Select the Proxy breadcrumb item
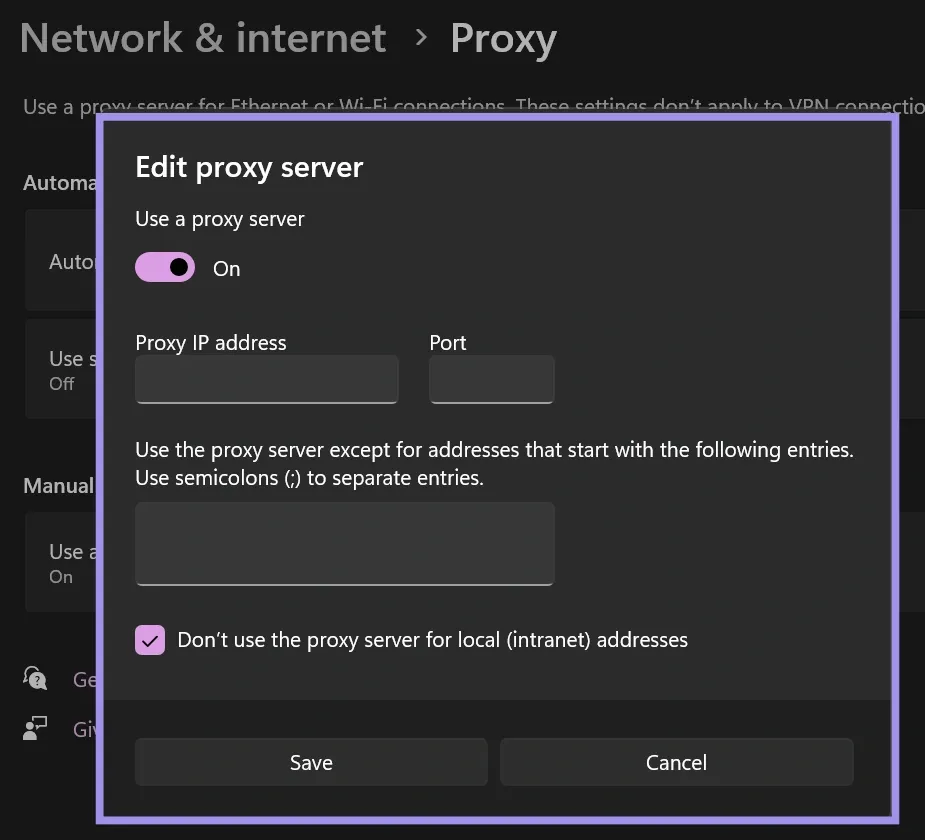The image size is (925, 840). [x=503, y=37]
